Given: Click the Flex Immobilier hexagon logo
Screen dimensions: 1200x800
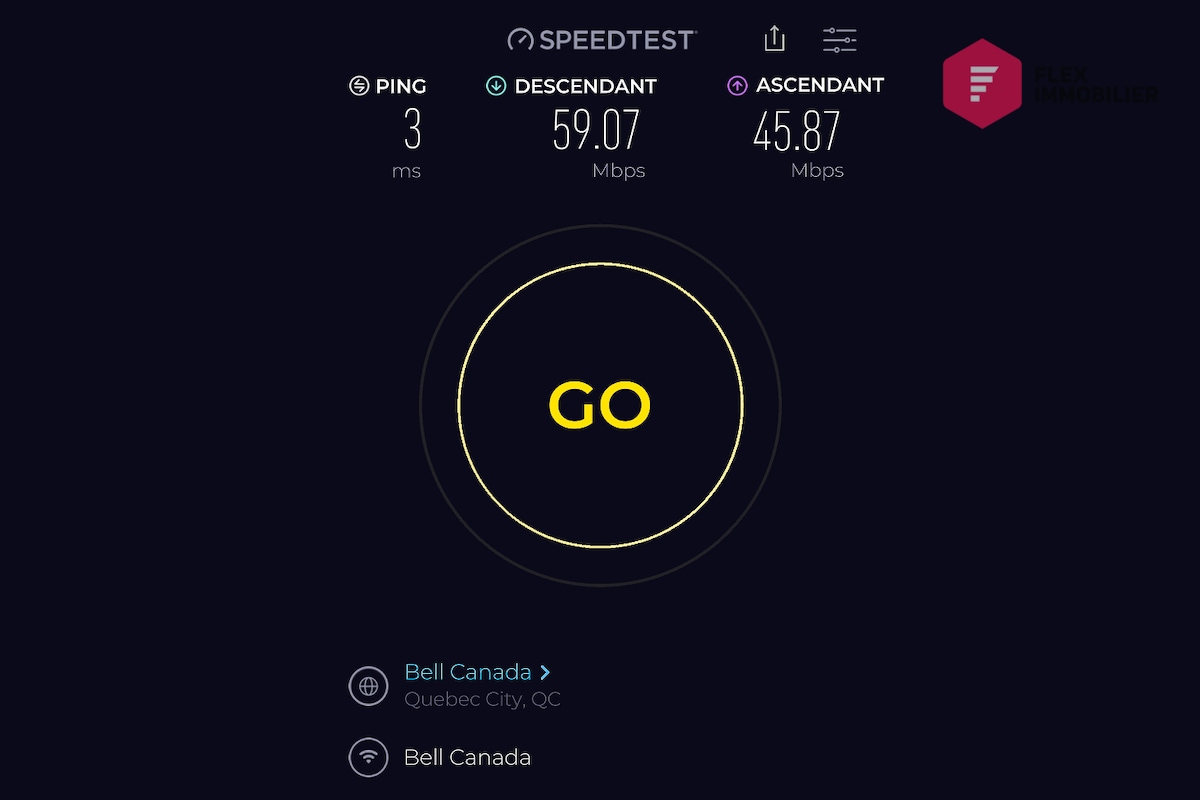Looking at the screenshot, I should point(982,83).
